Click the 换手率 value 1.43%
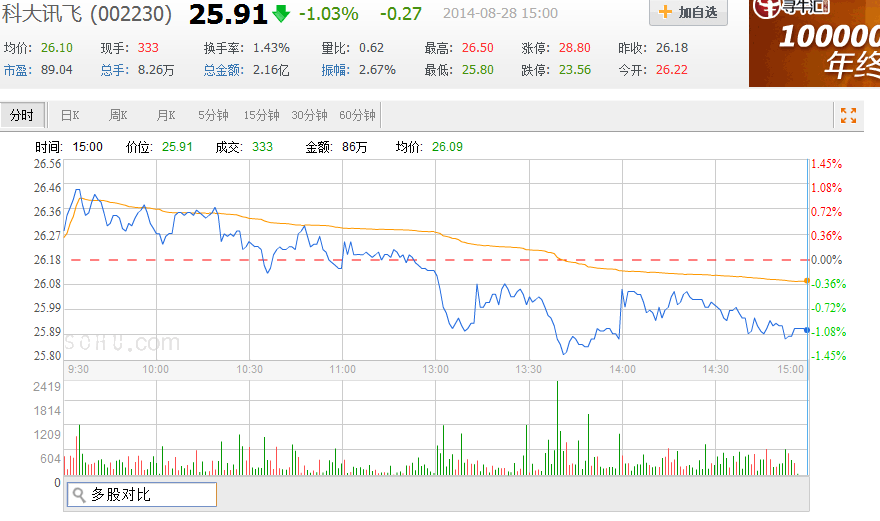Screen dimensions: 880x521 pyautogui.click(x=271, y=48)
